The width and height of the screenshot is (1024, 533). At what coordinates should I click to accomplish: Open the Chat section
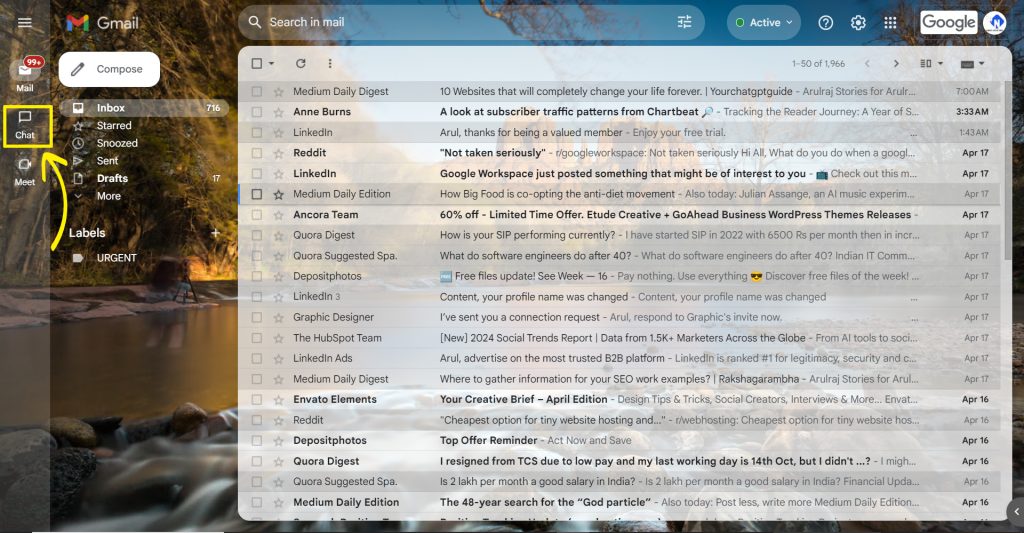[x=25, y=125]
